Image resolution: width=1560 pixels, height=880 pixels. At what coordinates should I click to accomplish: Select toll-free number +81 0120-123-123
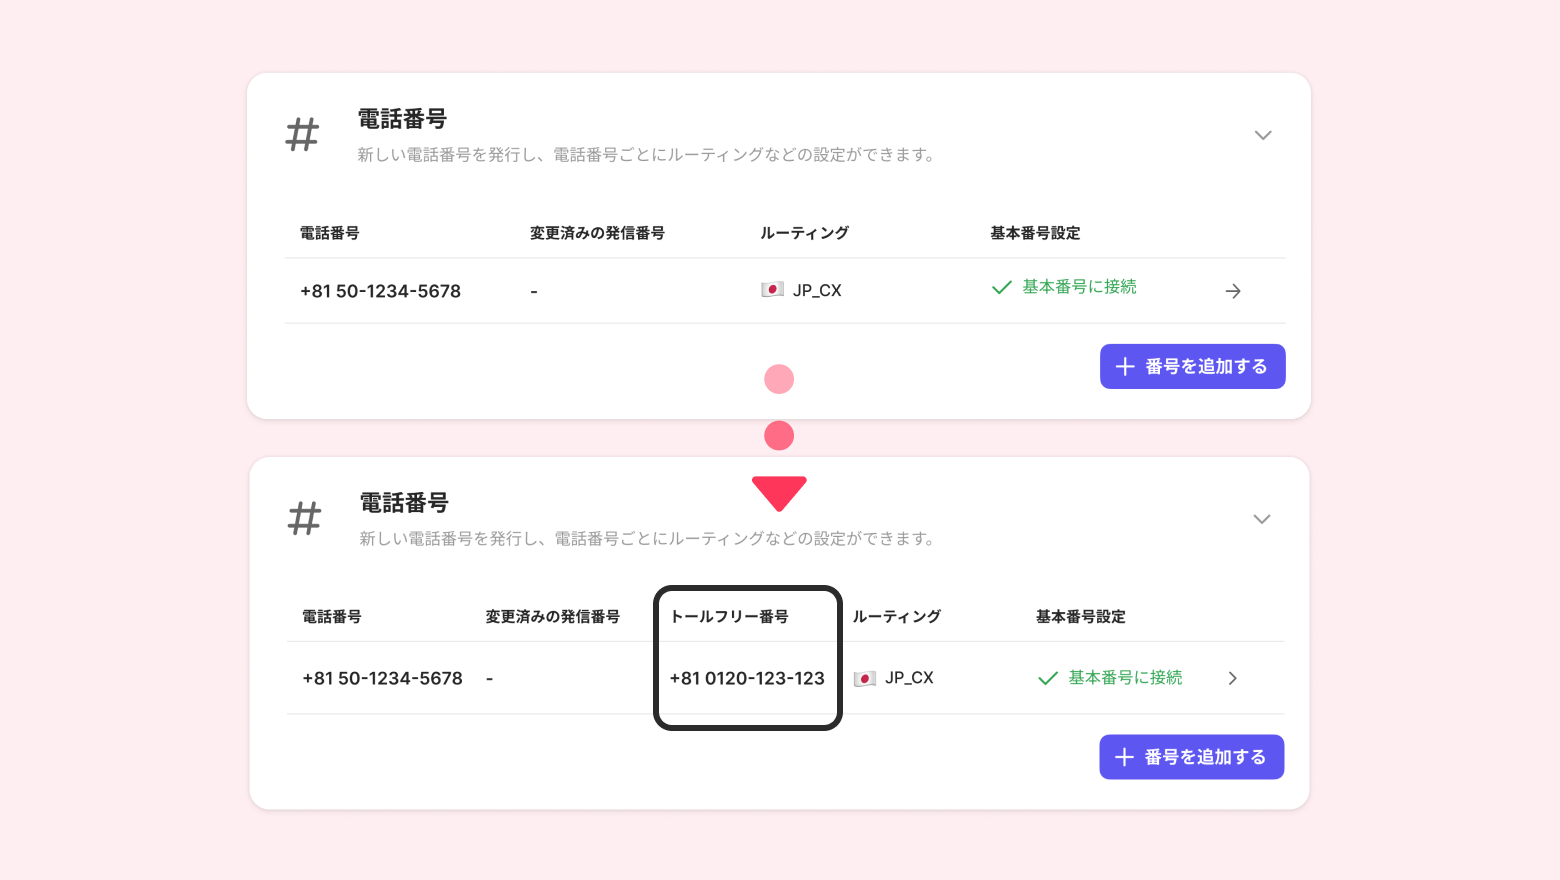click(747, 678)
